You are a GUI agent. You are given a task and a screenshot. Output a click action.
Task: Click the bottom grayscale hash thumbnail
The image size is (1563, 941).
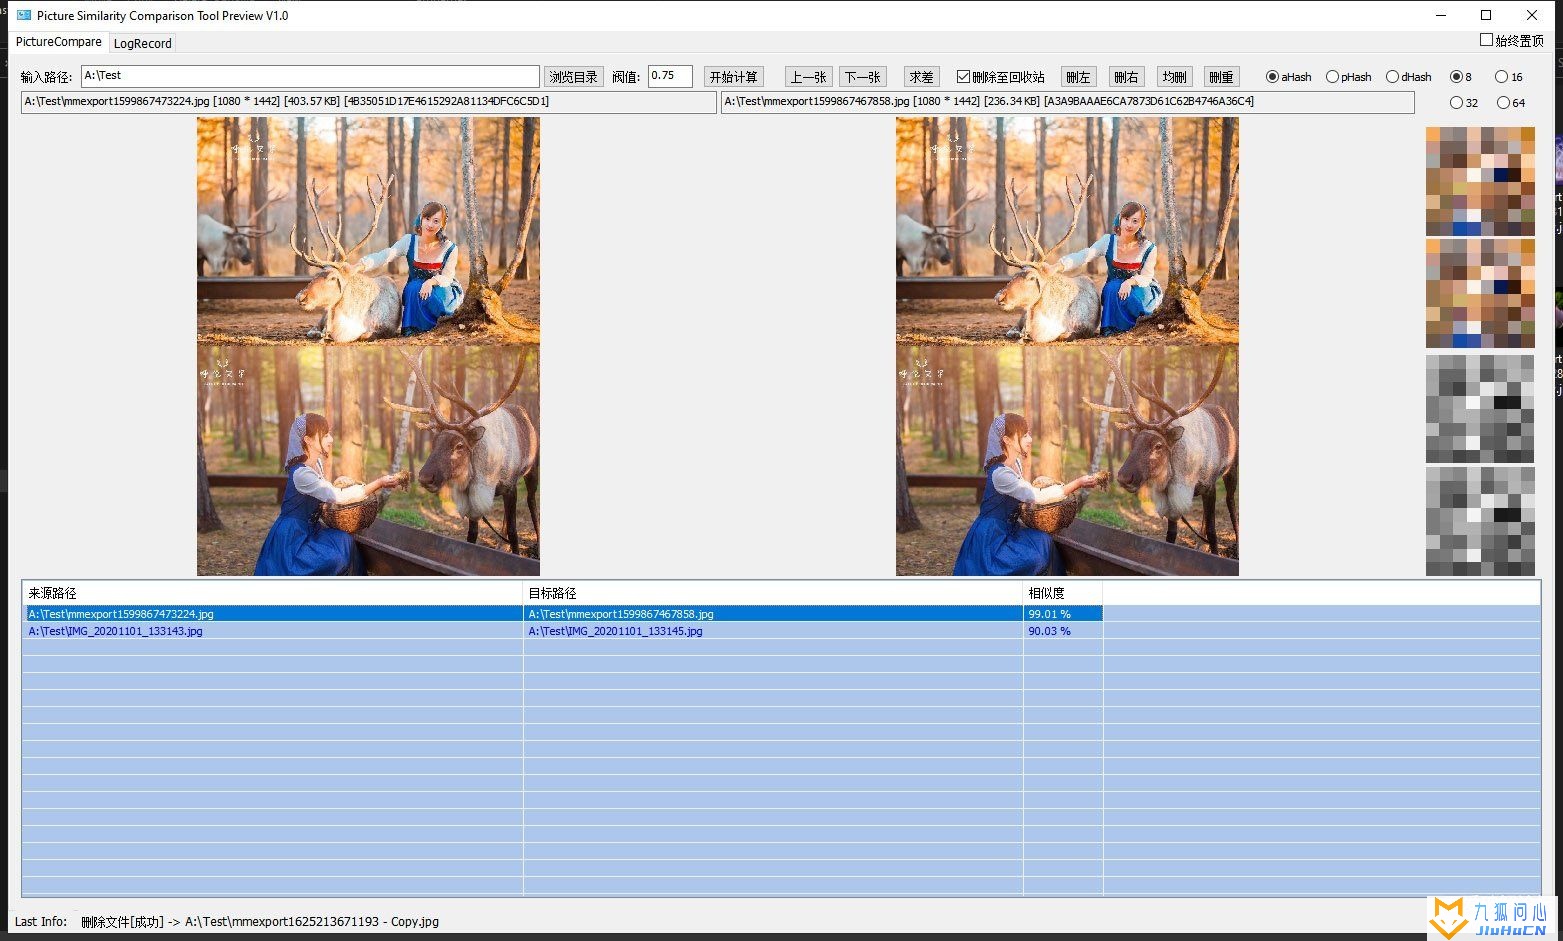tap(1480, 521)
